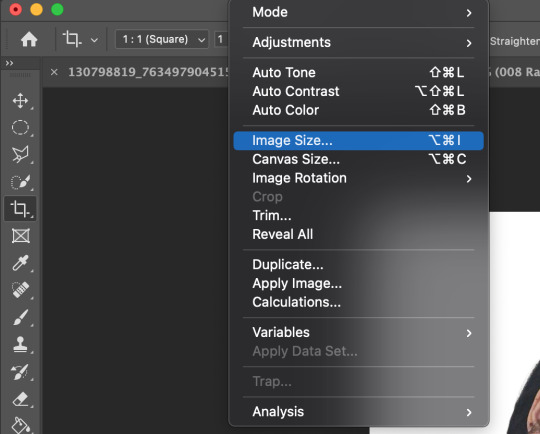
Task: Open the Variables submenu
Action: [x=359, y=332]
